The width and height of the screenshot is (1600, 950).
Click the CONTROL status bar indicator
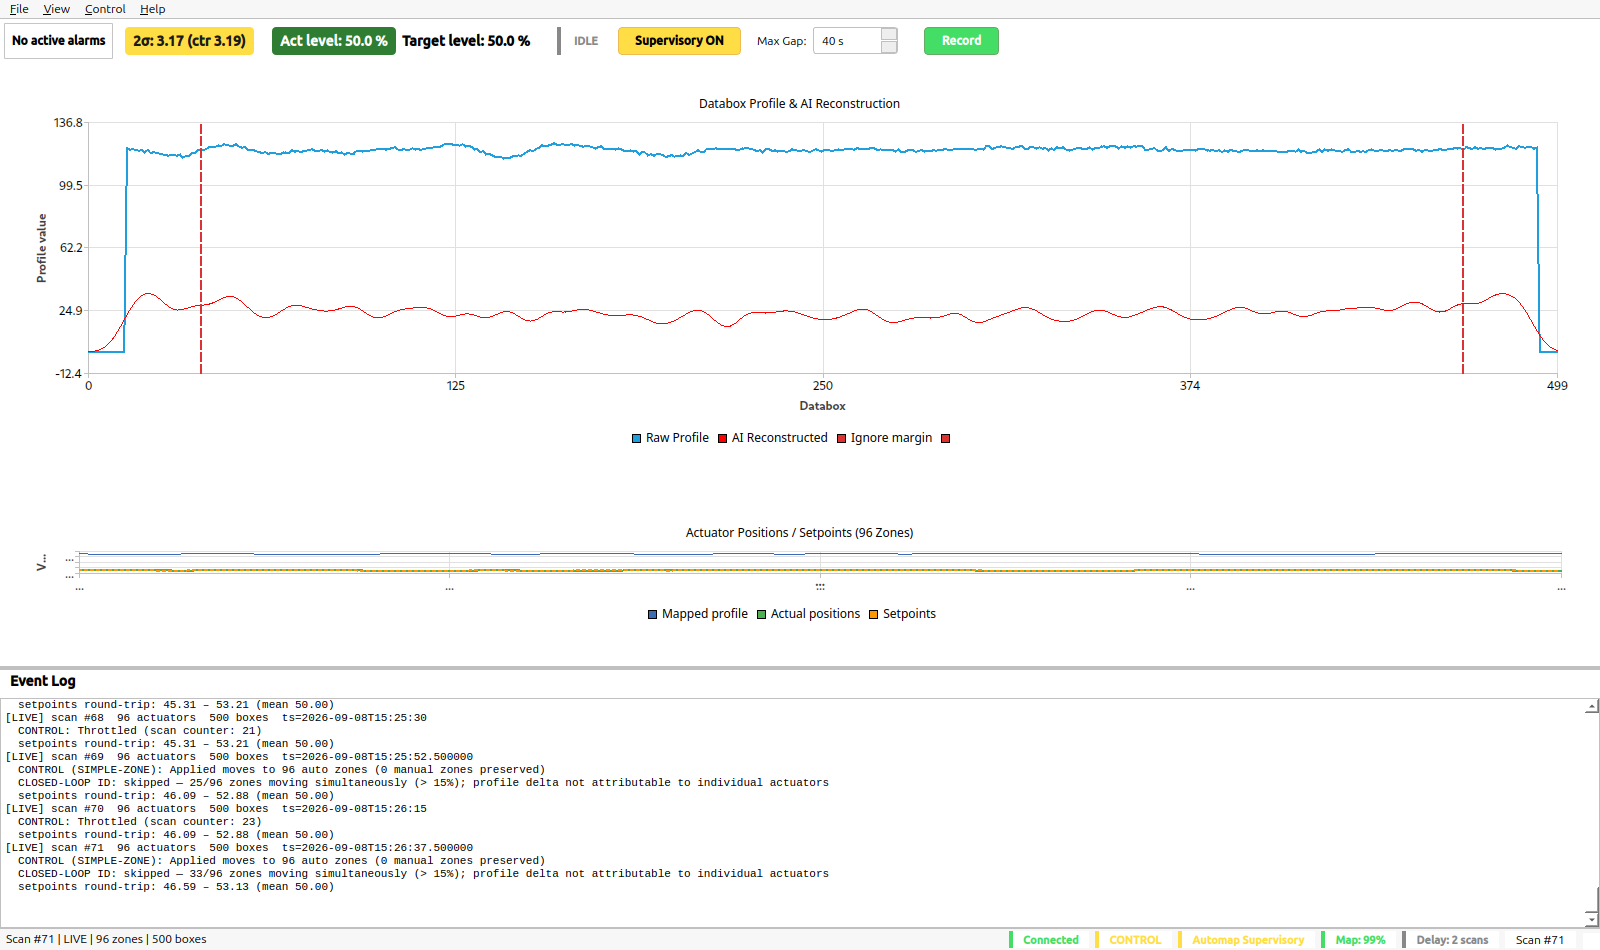pos(1135,940)
